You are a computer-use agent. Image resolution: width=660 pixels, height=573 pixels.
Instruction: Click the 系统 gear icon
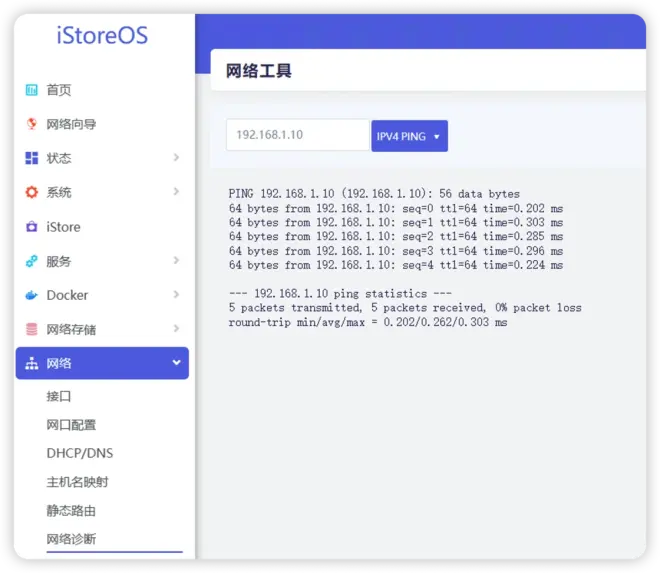point(32,192)
